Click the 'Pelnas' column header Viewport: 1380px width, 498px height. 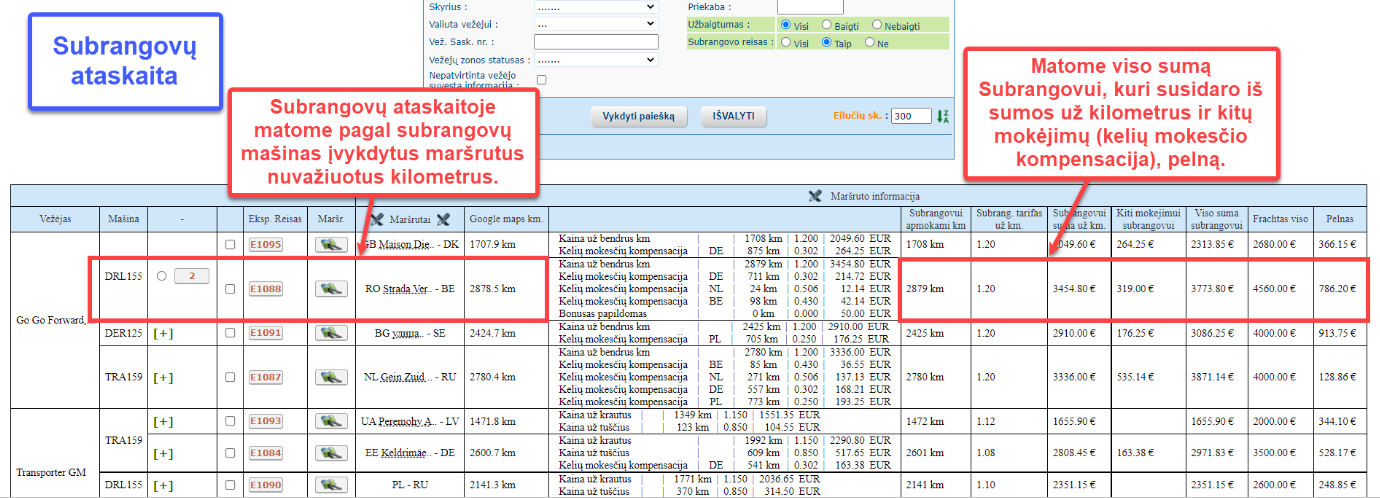pyautogui.click(x=1338, y=217)
